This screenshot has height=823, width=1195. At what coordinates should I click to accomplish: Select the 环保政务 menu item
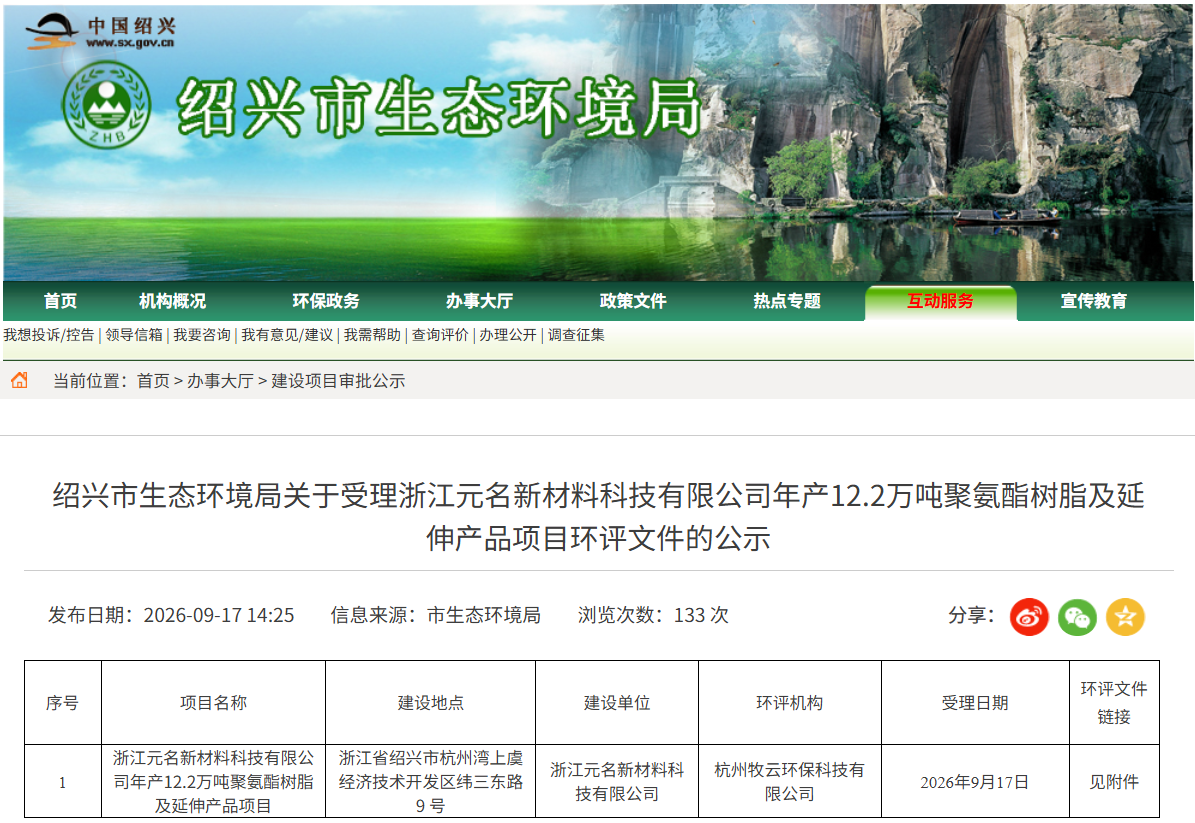(x=326, y=301)
